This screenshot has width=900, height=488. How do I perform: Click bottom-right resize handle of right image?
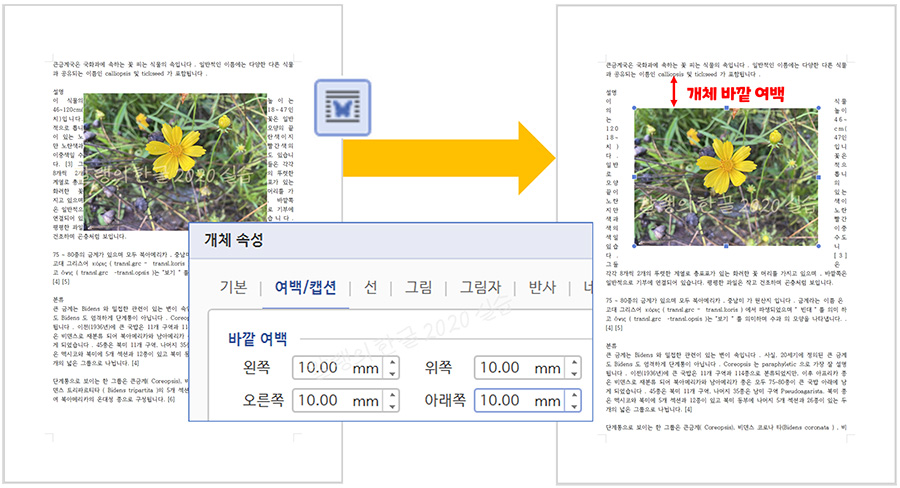pos(818,246)
